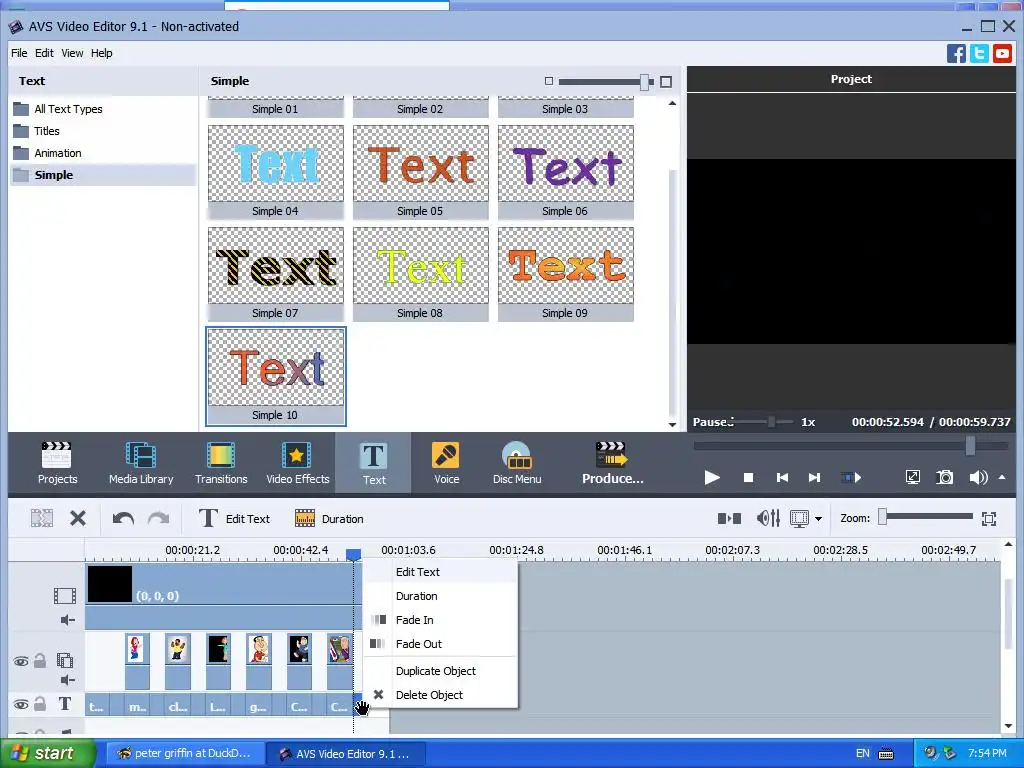The width and height of the screenshot is (1024, 768).
Task: Click Edit Text in timeline toolbar
Action: pos(234,519)
